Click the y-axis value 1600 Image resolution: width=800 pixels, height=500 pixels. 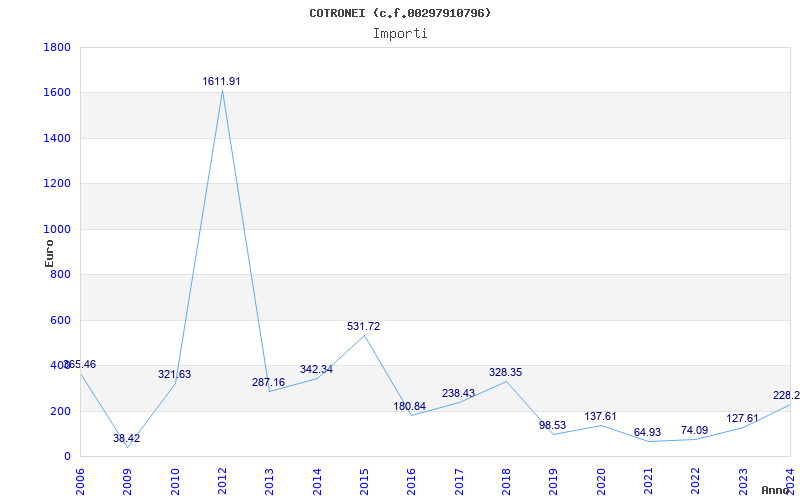[57, 93]
